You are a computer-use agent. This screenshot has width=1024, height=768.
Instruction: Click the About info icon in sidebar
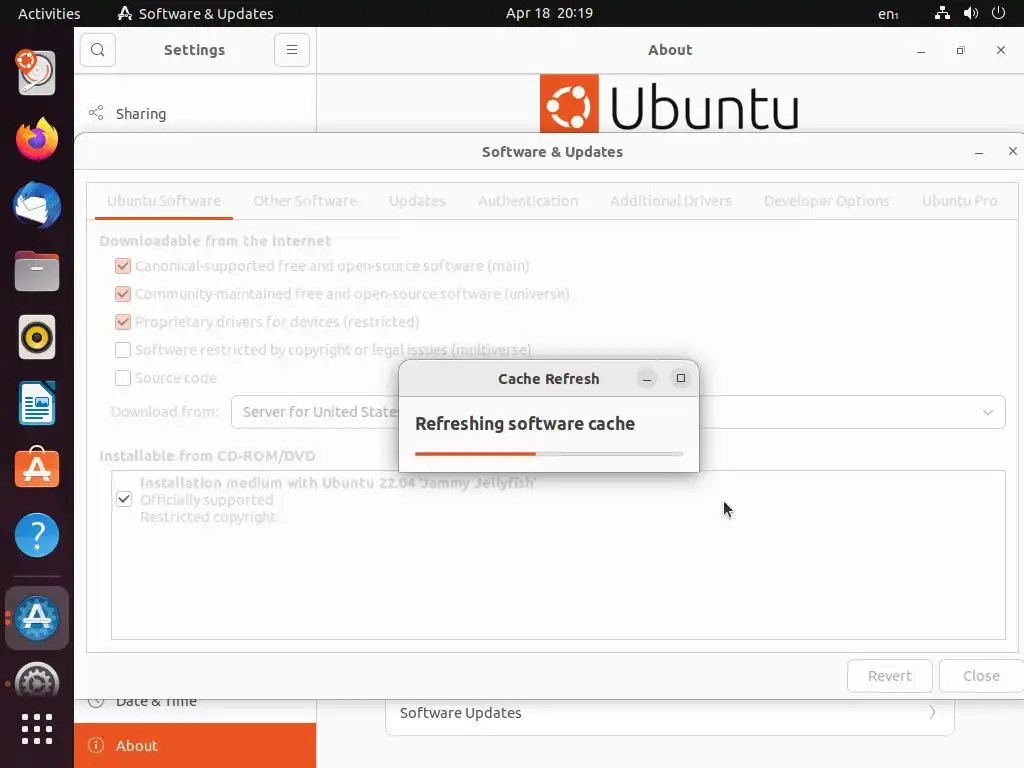tap(96, 745)
